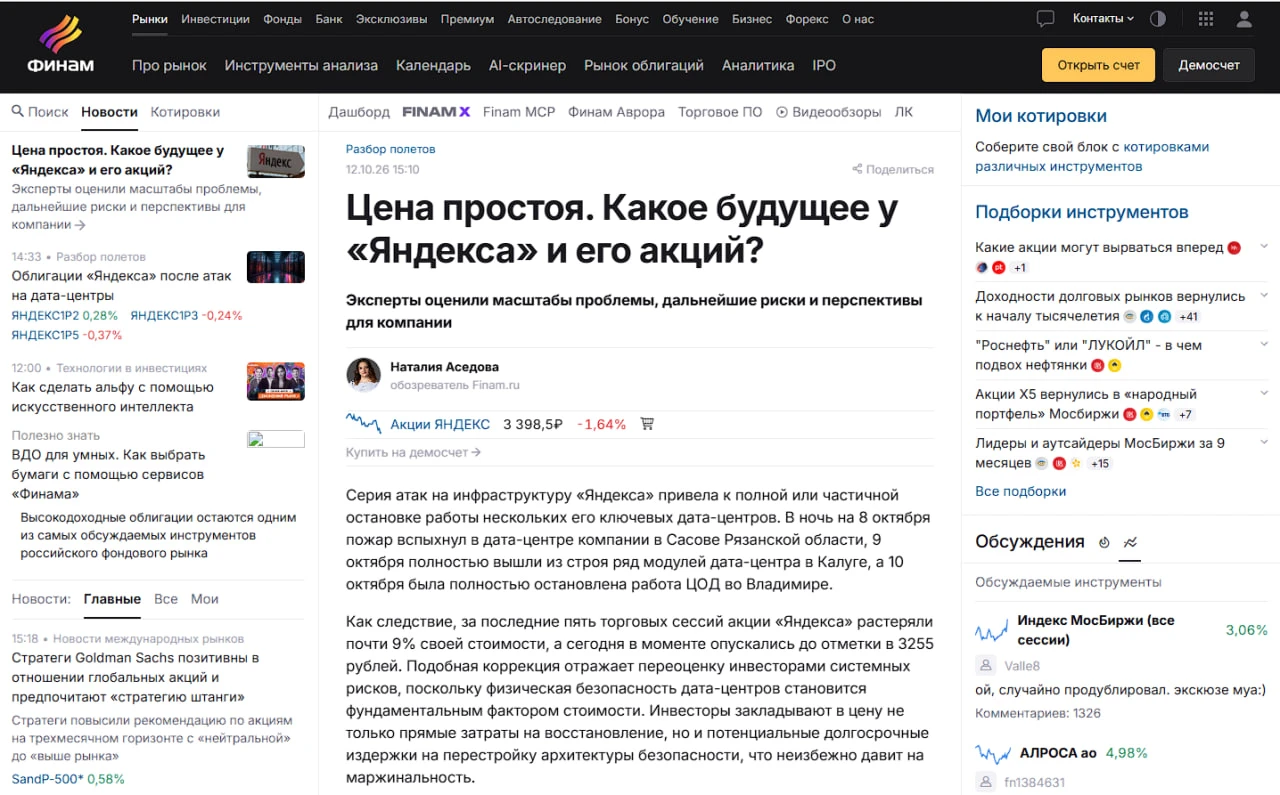Click the Купить на демосчет link
This screenshot has width=1280, height=795.
(x=413, y=452)
